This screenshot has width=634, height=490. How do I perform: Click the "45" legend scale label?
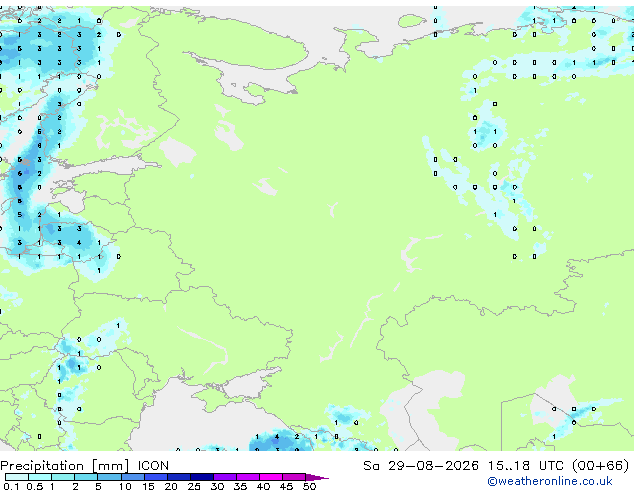286,486
